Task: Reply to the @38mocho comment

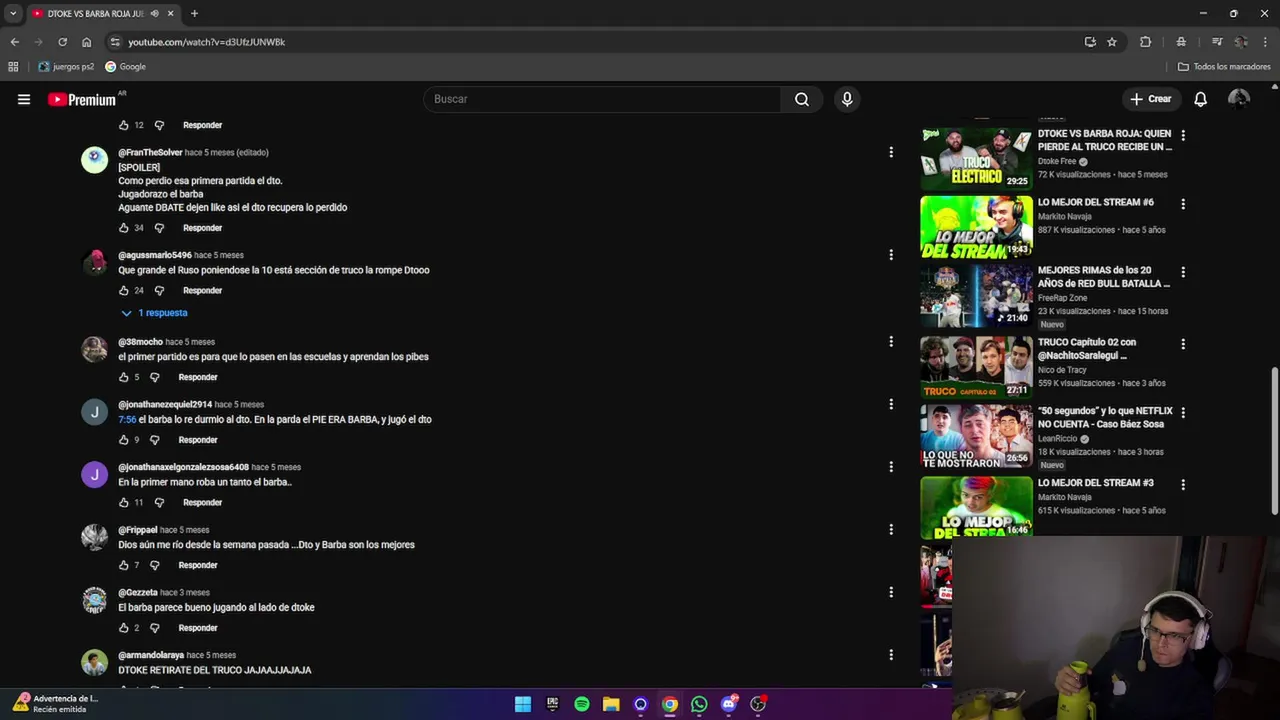Action: (198, 377)
